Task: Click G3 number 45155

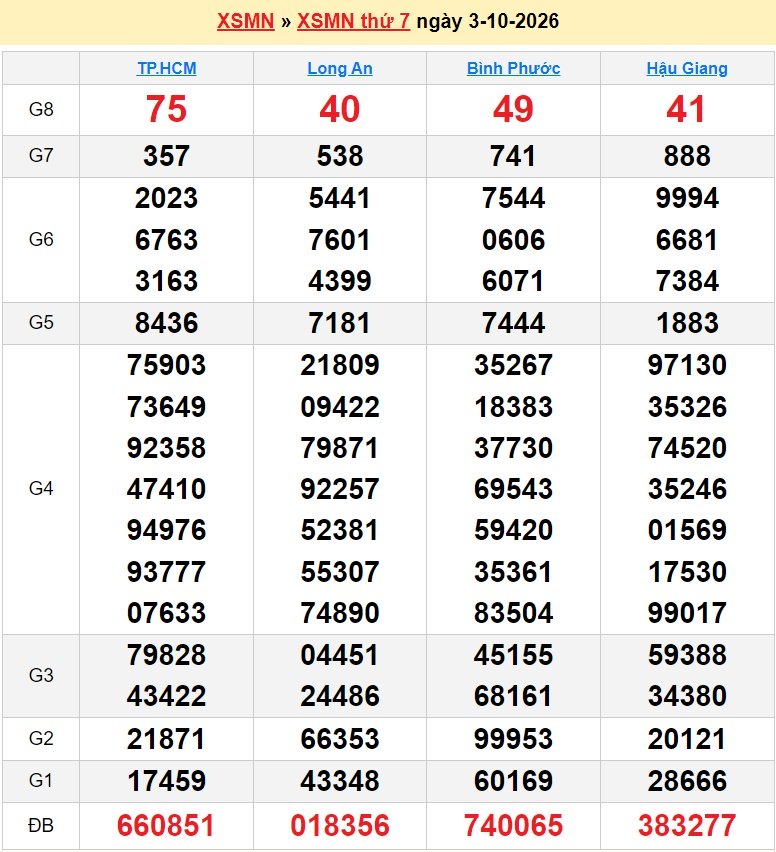Action: click(x=514, y=655)
